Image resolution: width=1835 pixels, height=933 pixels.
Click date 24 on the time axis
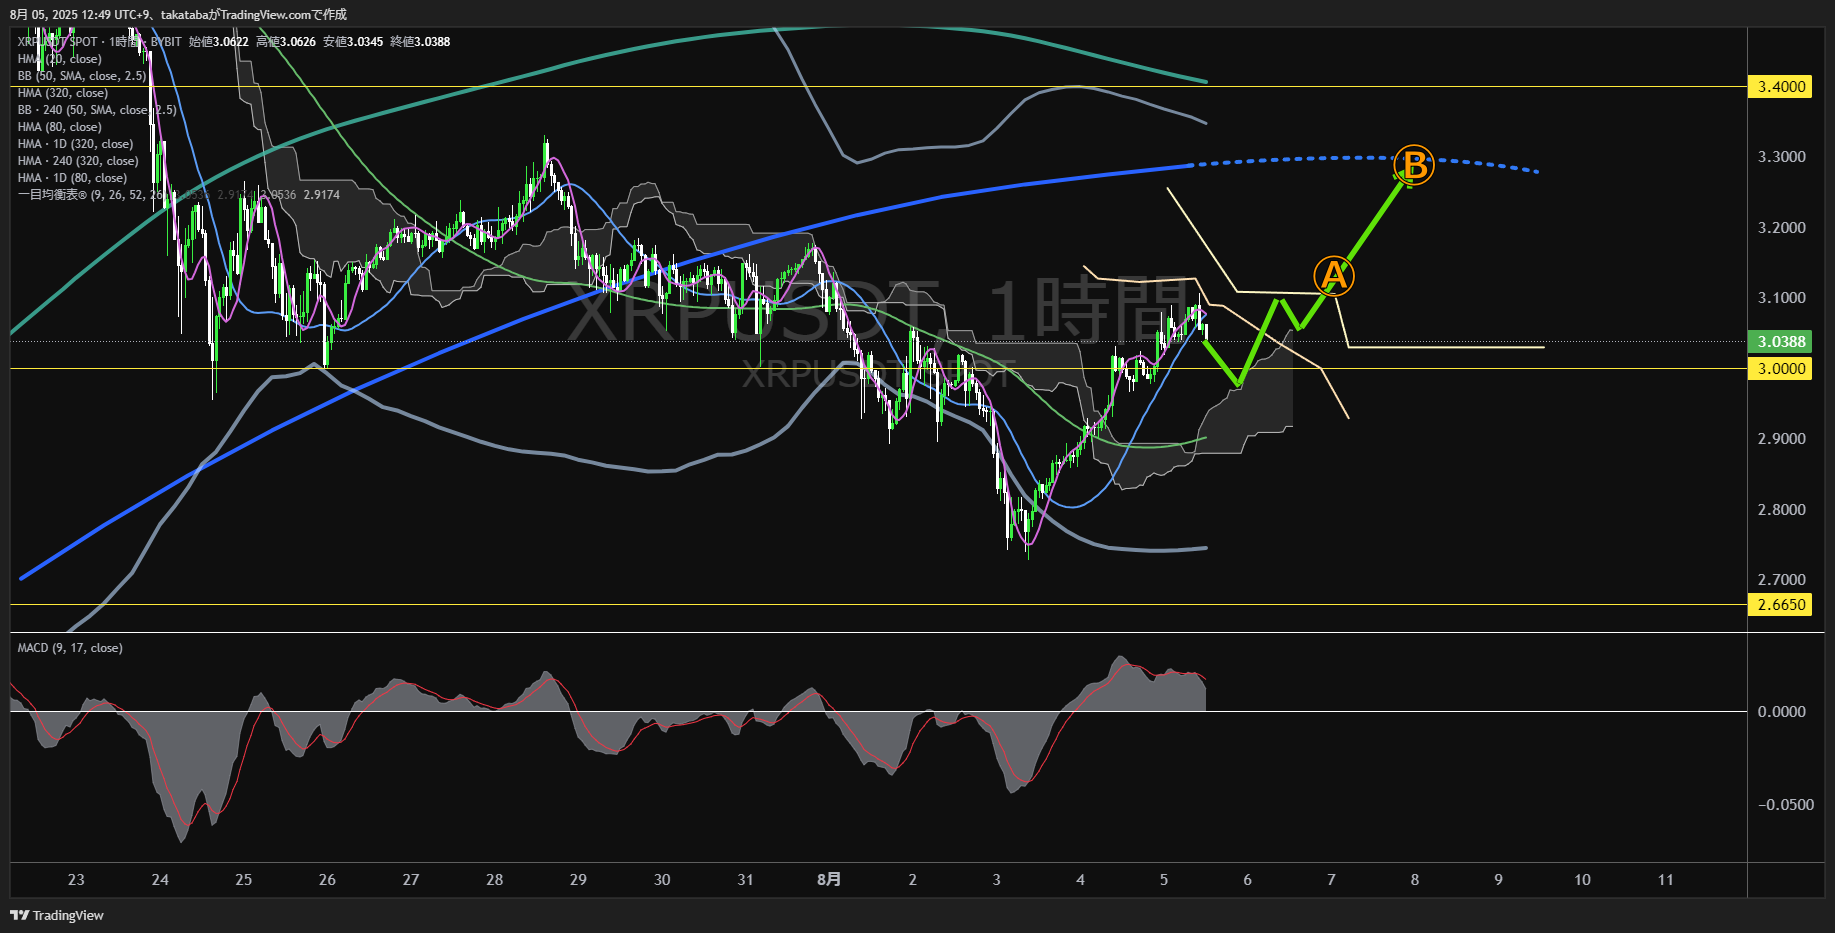coord(160,880)
